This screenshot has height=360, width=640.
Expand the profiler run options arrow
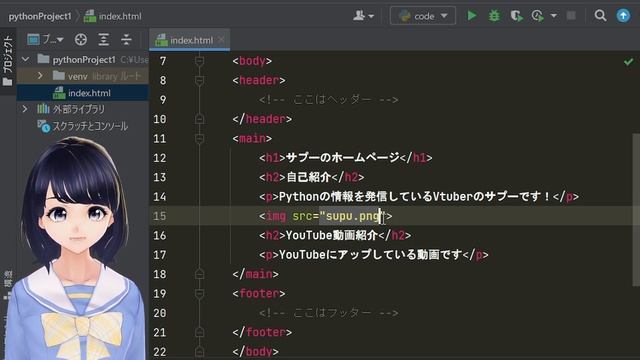[x=553, y=16]
